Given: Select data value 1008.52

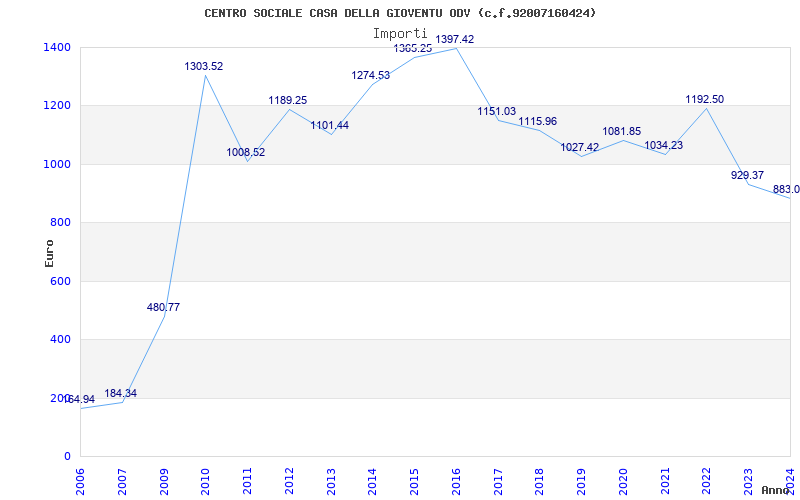Looking at the screenshot, I should 246,153.
